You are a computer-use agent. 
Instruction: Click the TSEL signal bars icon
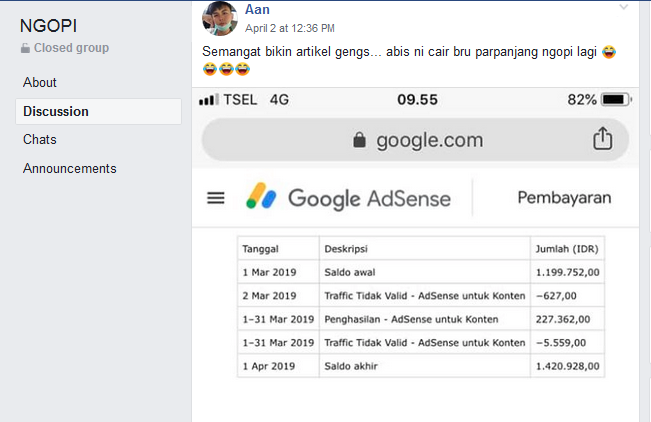coord(209,100)
